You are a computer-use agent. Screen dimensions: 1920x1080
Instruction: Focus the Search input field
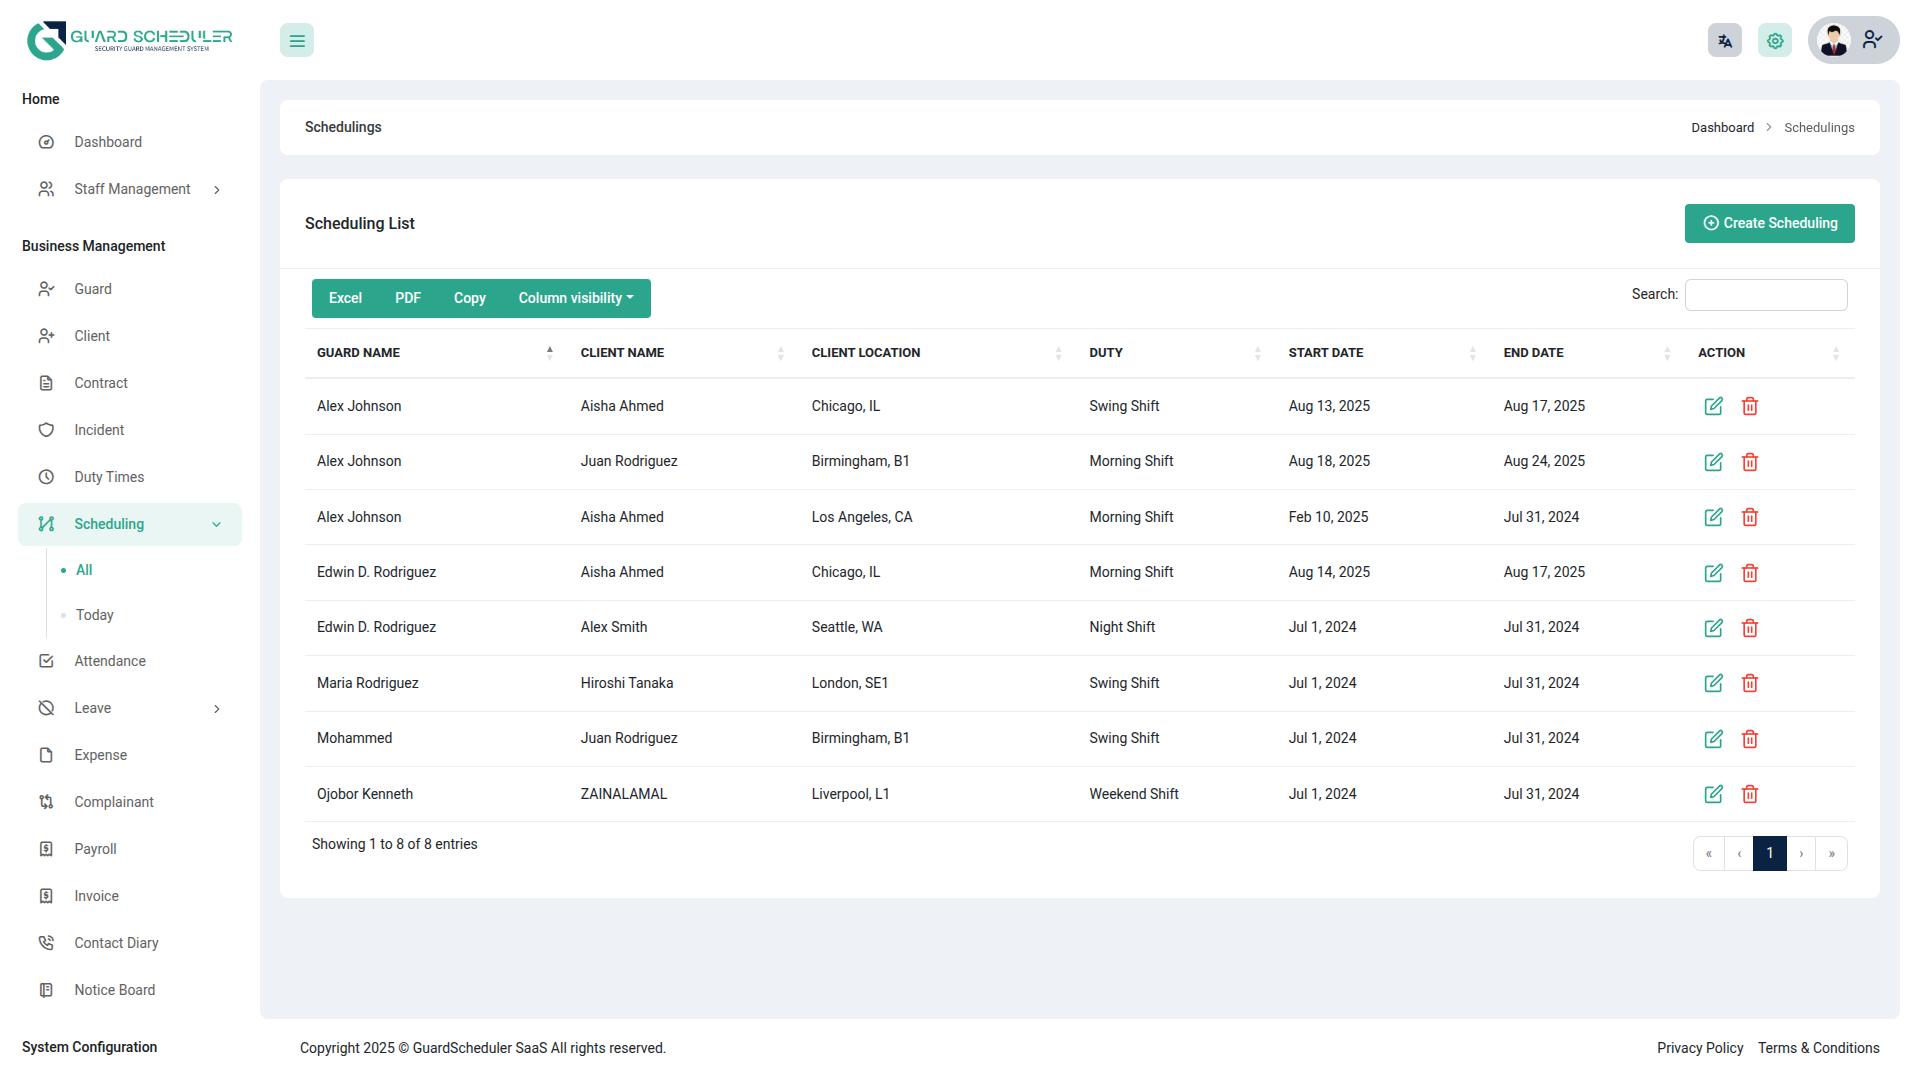click(1765, 295)
